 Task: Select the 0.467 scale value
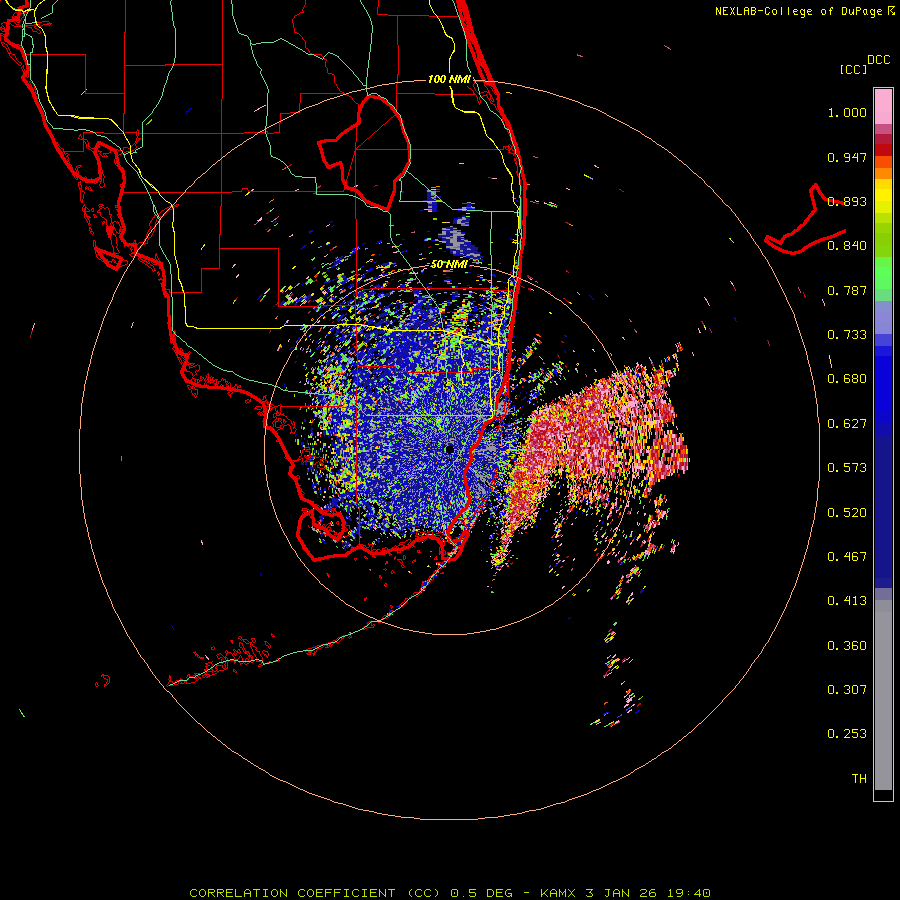coord(847,556)
